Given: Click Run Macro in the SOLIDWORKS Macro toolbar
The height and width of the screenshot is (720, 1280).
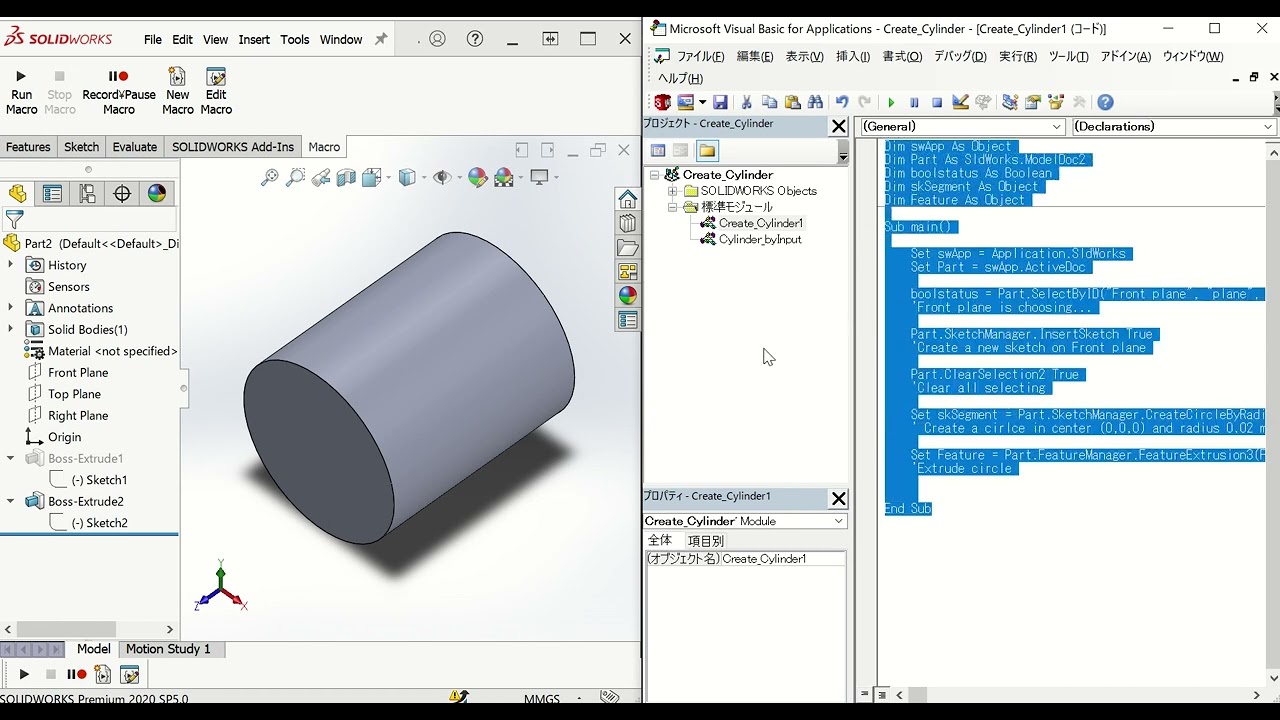Looking at the screenshot, I should click(x=21, y=92).
